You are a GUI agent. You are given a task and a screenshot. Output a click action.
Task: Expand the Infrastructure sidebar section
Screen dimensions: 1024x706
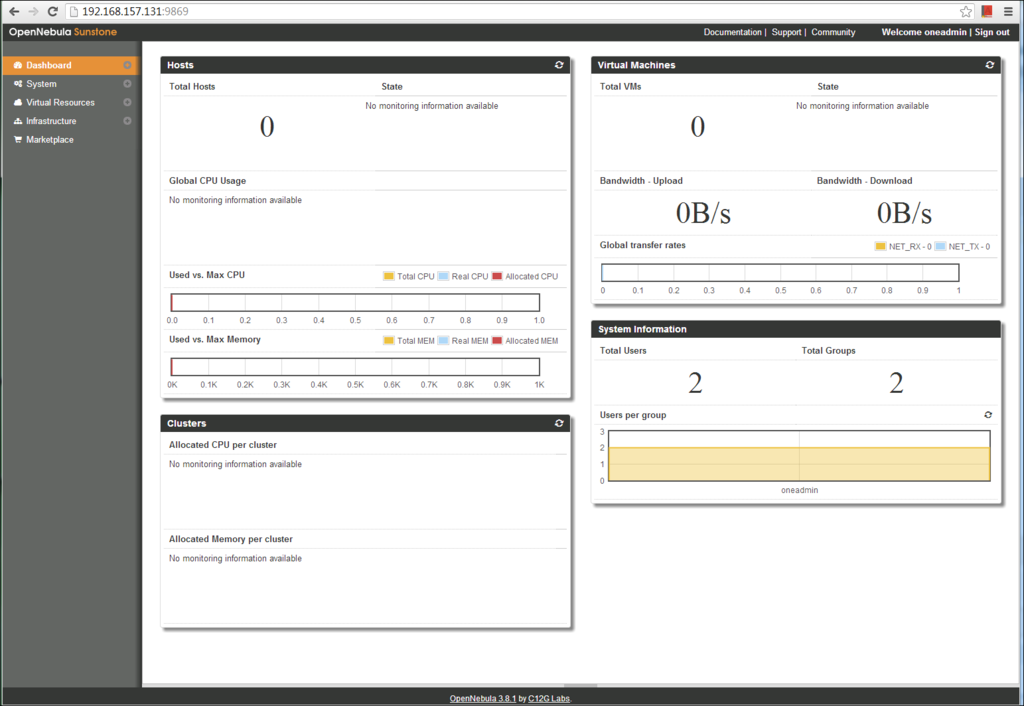coord(127,121)
